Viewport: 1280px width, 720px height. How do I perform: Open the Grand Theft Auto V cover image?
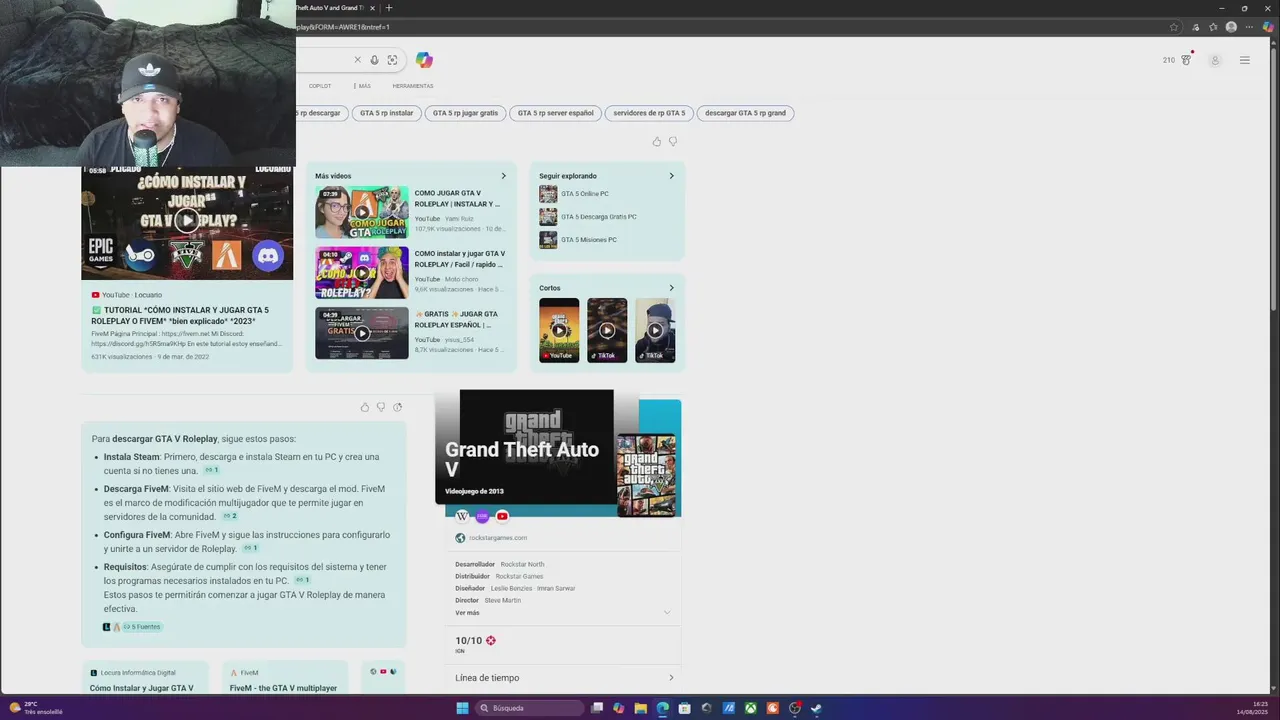coord(646,474)
